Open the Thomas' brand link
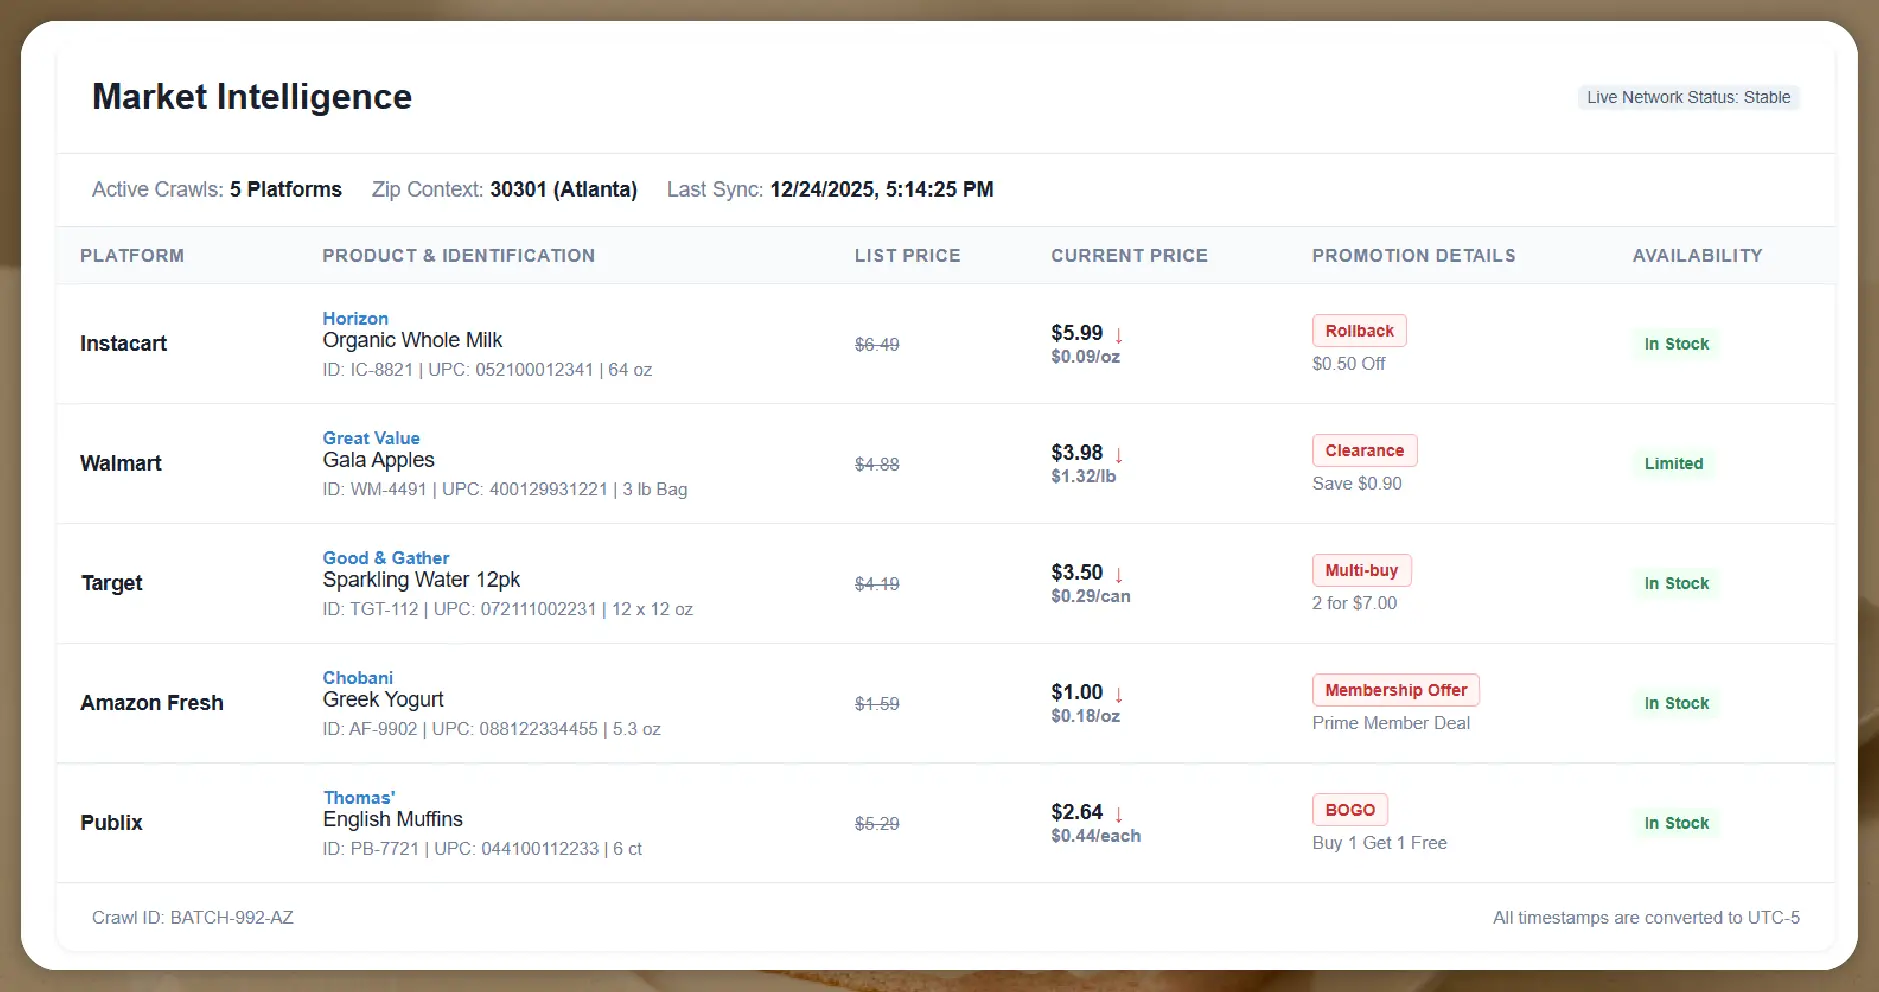Viewport: 1879px width, 992px height. 359,798
